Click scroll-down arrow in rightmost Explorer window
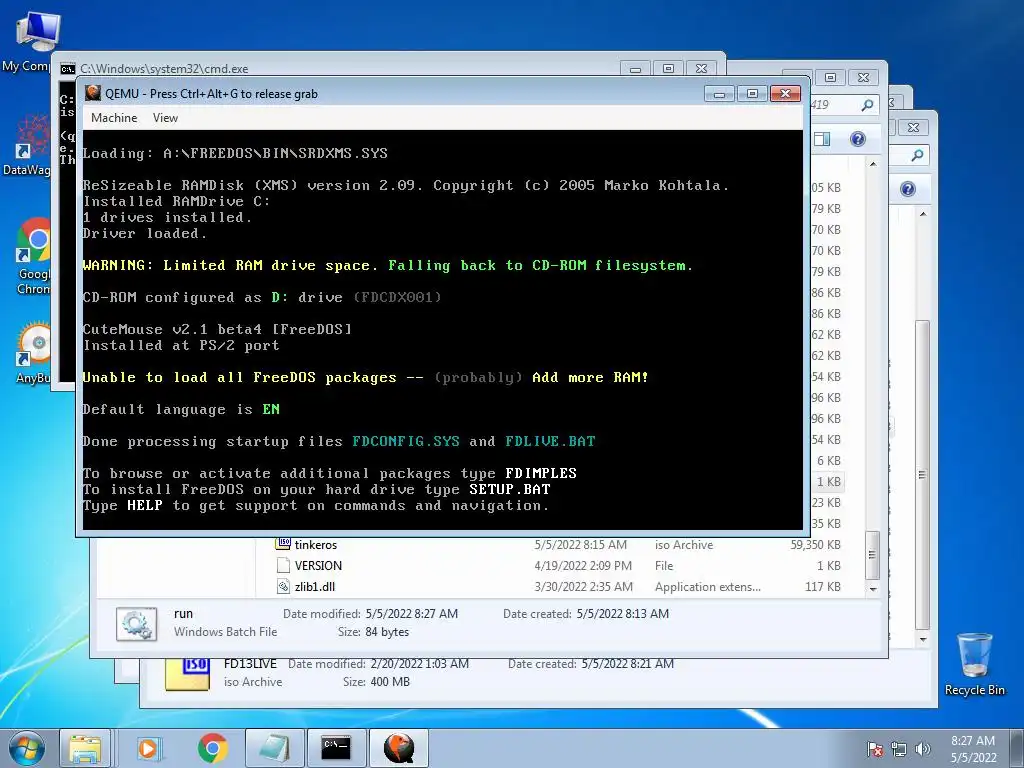This screenshot has height=768, width=1024. click(923, 639)
